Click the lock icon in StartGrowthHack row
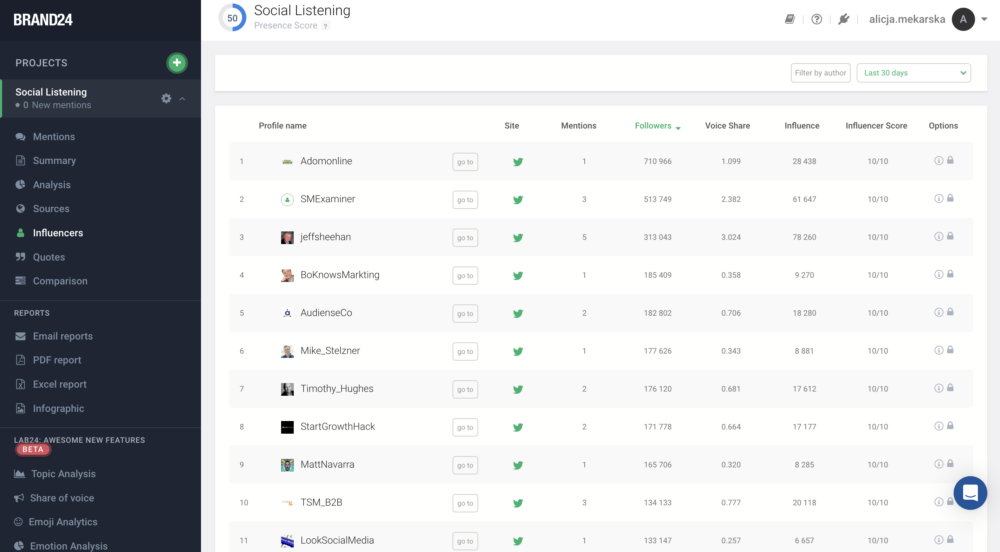Screen dimensions: 1000x552 [x=950, y=426]
